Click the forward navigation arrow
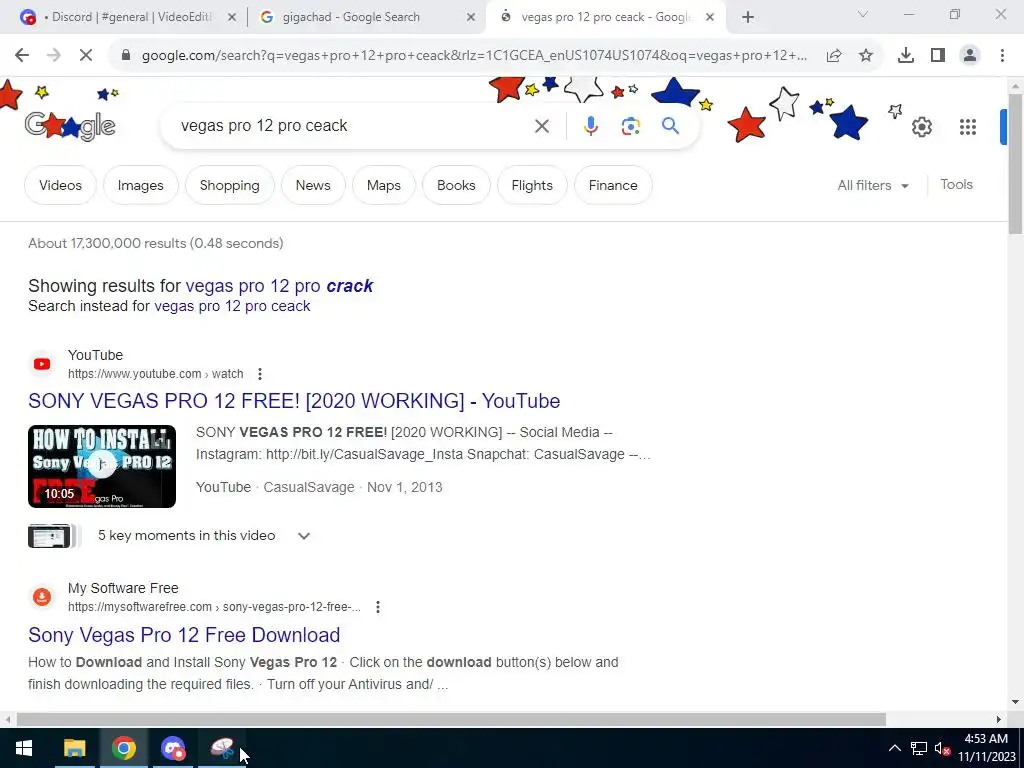 [x=54, y=56]
